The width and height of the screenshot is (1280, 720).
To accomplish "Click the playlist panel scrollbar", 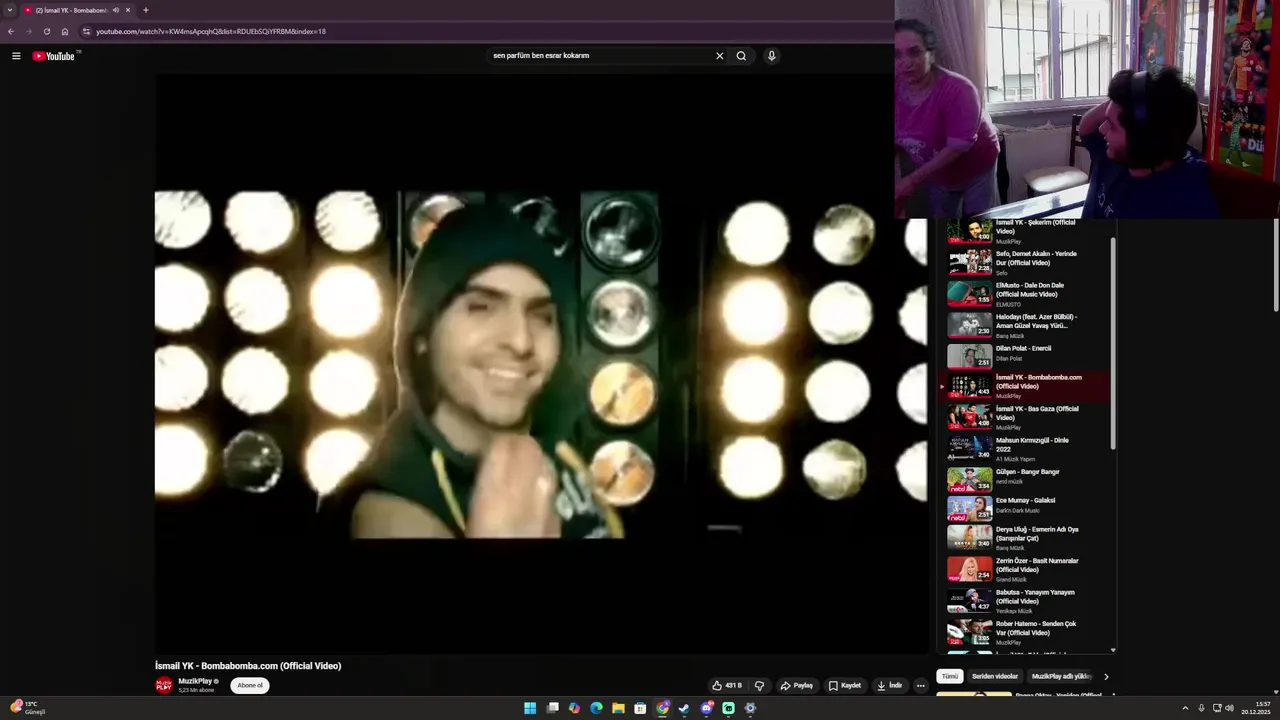I will click(x=1113, y=342).
